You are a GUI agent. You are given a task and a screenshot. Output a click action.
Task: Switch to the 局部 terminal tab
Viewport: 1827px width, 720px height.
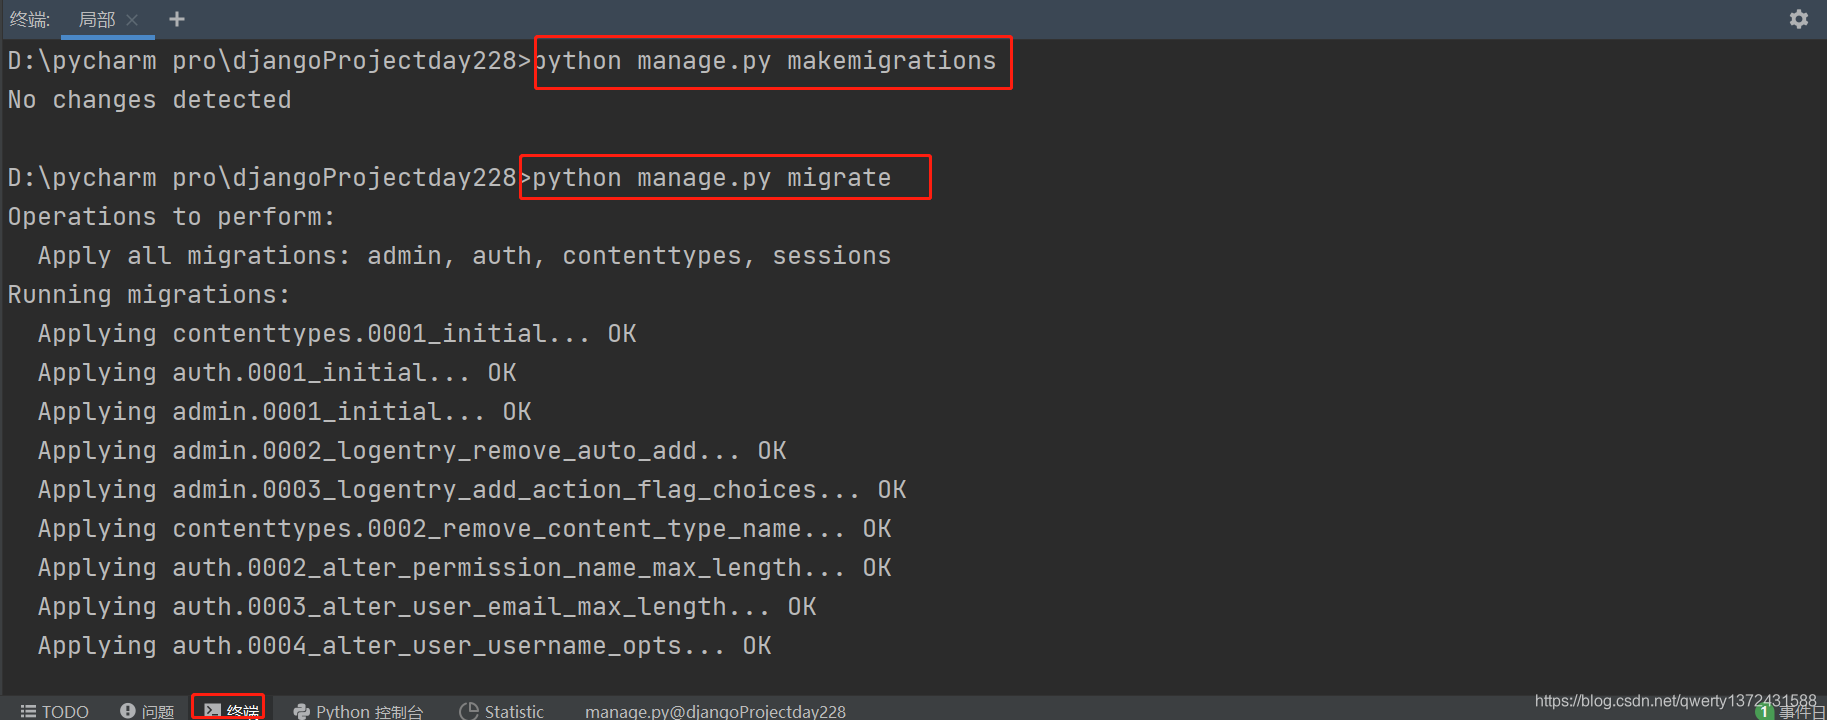[x=97, y=19]
